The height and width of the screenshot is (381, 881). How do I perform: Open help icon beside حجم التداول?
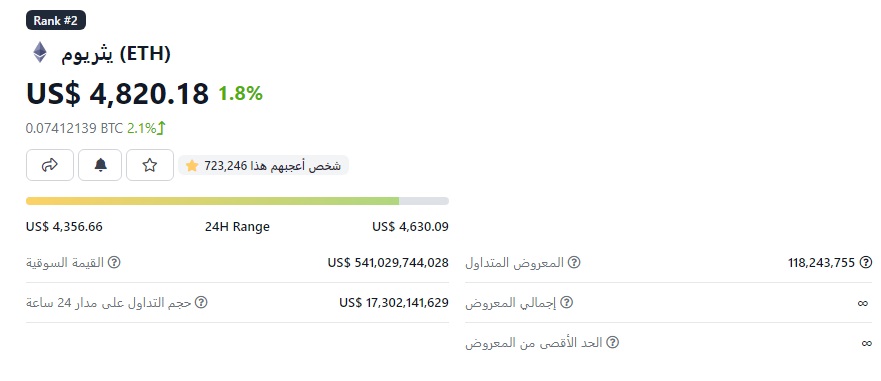tap(201, 302)
